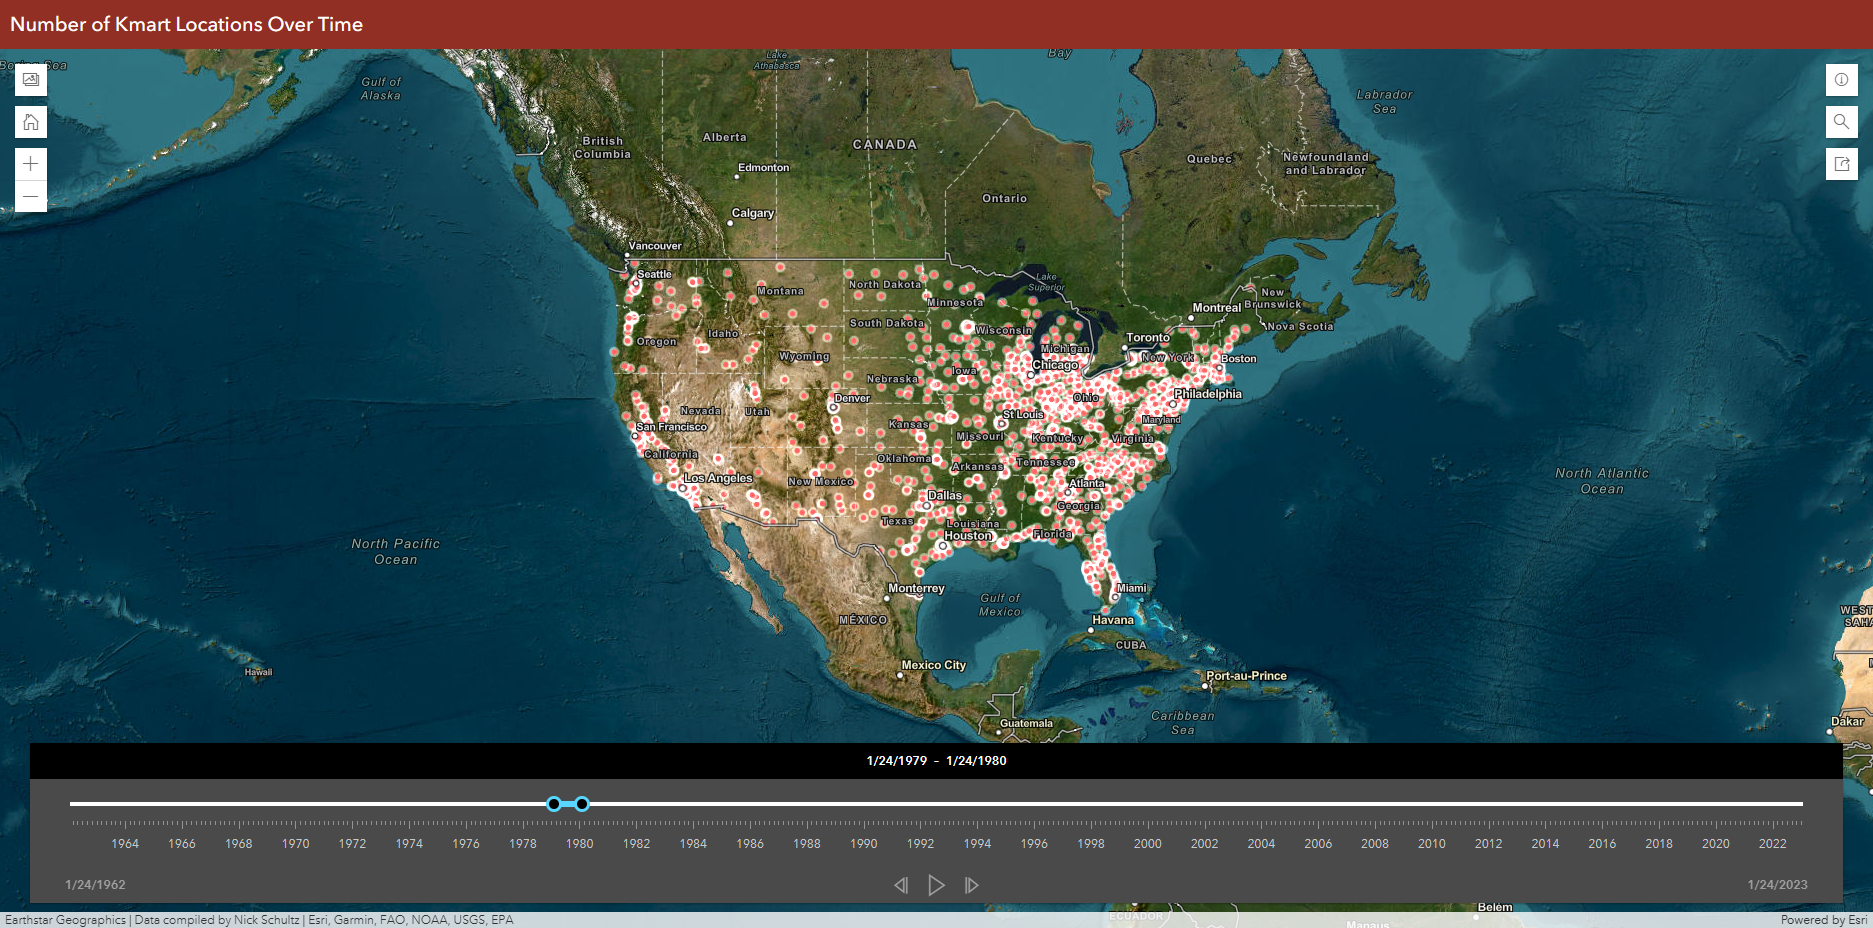This screenshot has width=1873, height=928.
Task: Click the Philadelphia label on map
Action: 1207,394
